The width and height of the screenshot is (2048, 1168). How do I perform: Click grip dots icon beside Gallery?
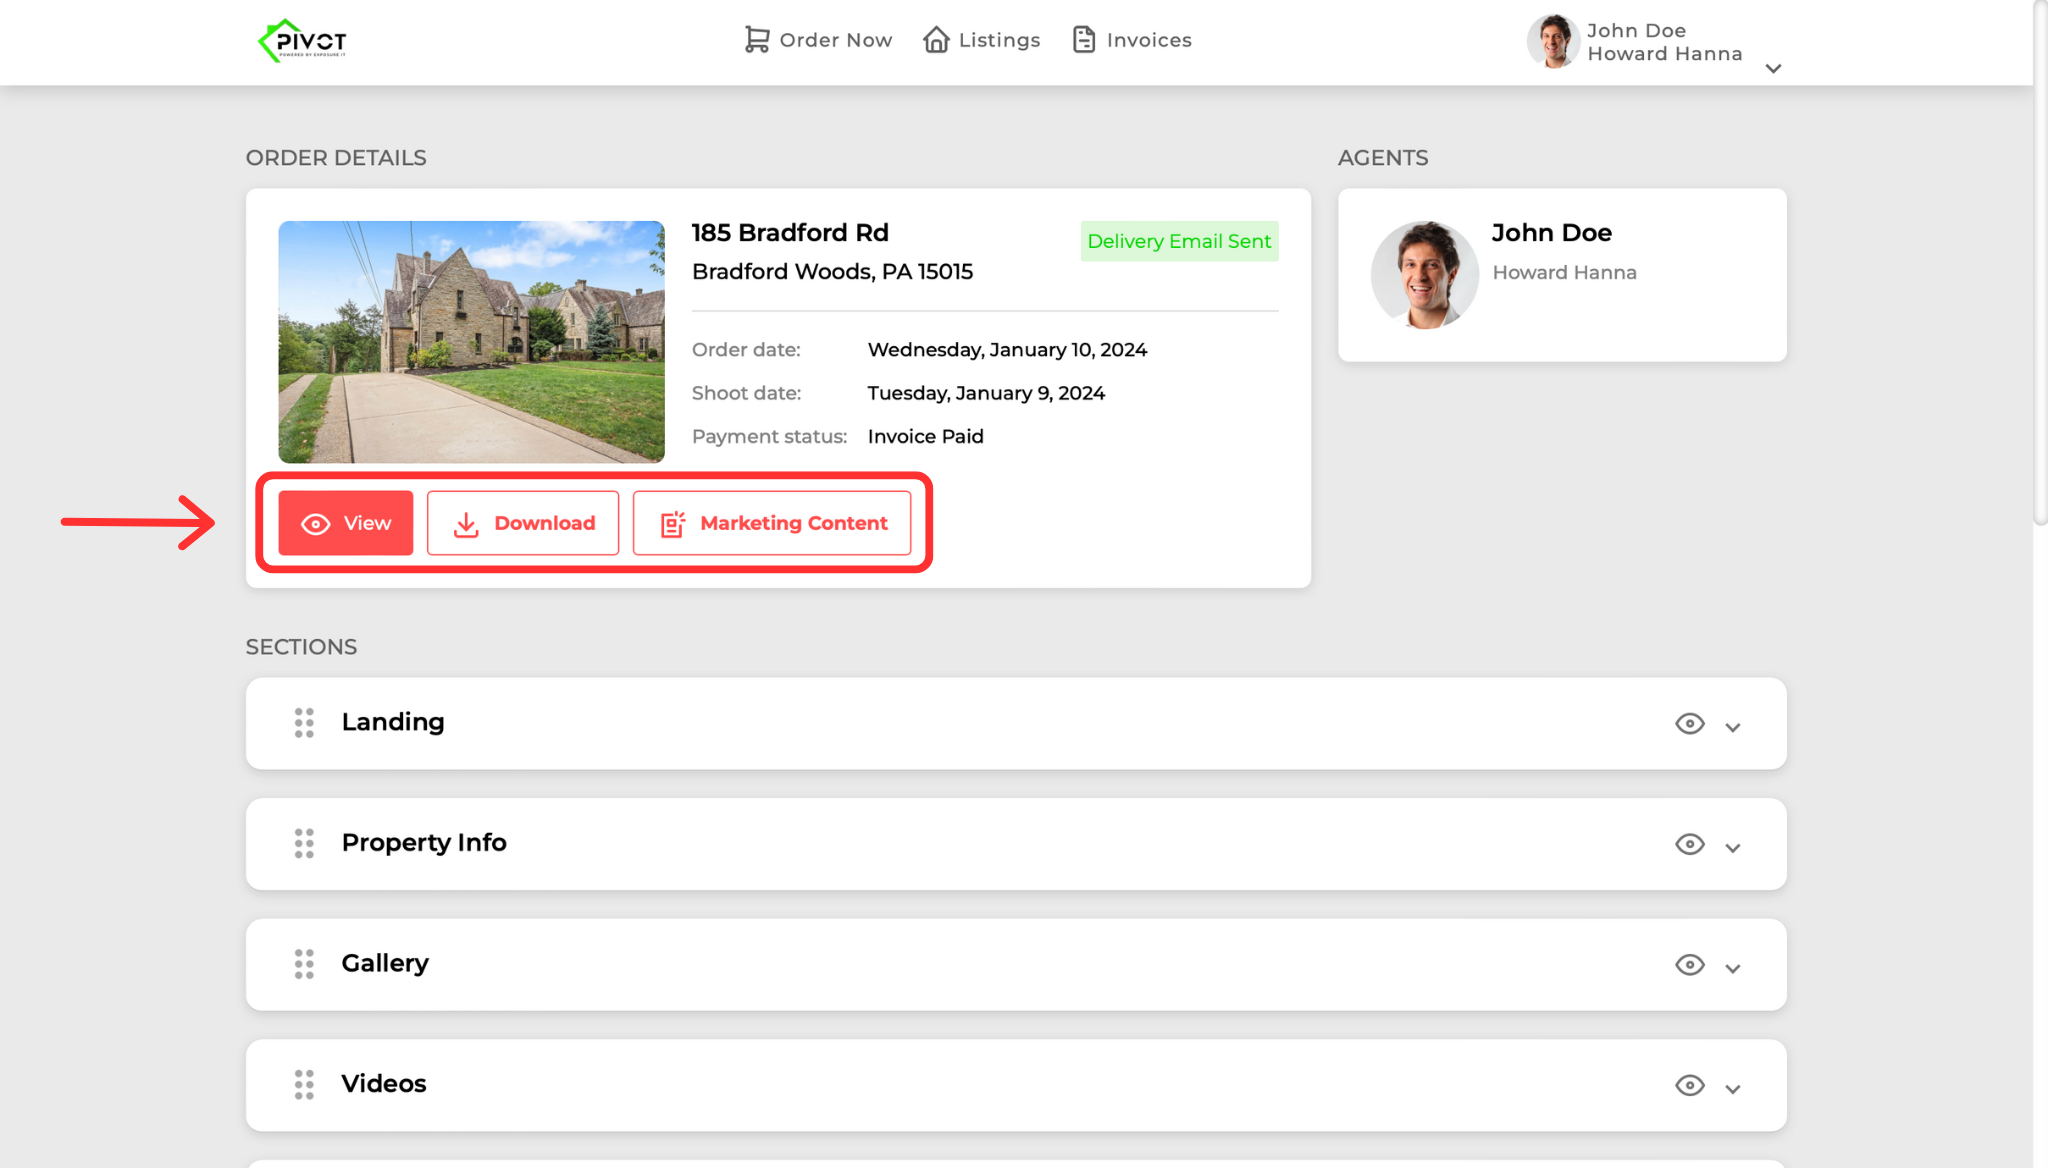click(304, 964)
